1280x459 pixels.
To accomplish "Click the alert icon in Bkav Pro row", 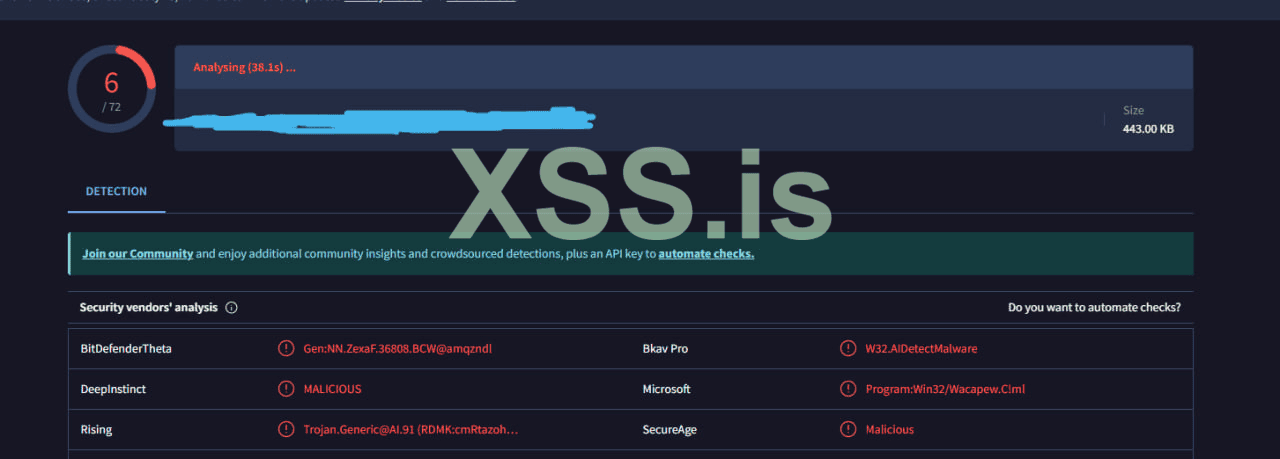I will click(848, 349).
